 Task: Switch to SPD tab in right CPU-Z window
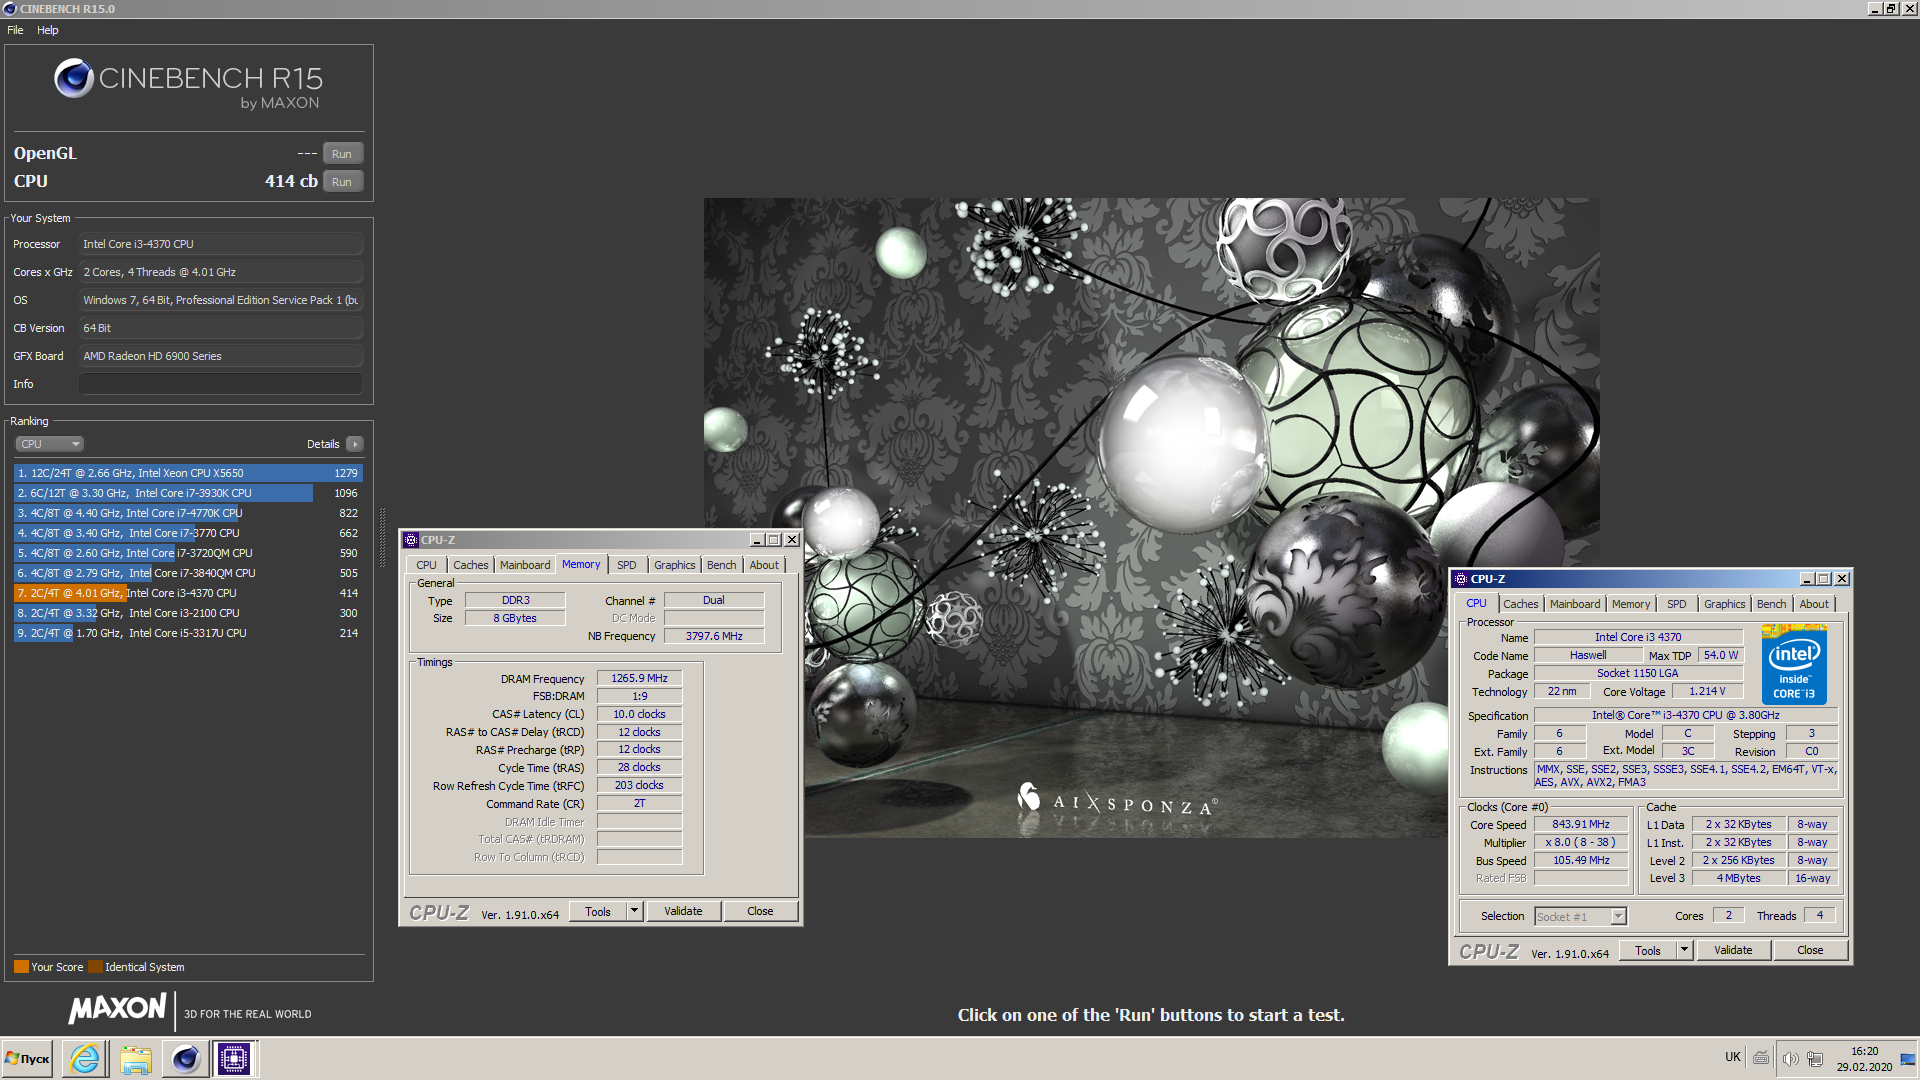coord(1677,604)
